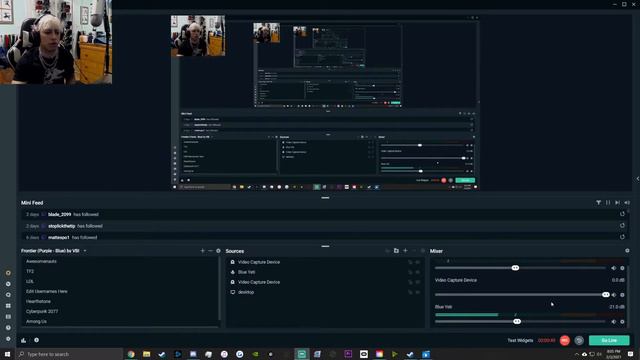The width and height of the screenshot is (640, 360).
Task: Add a new scene with plus icon
Action: click(202, 251)
